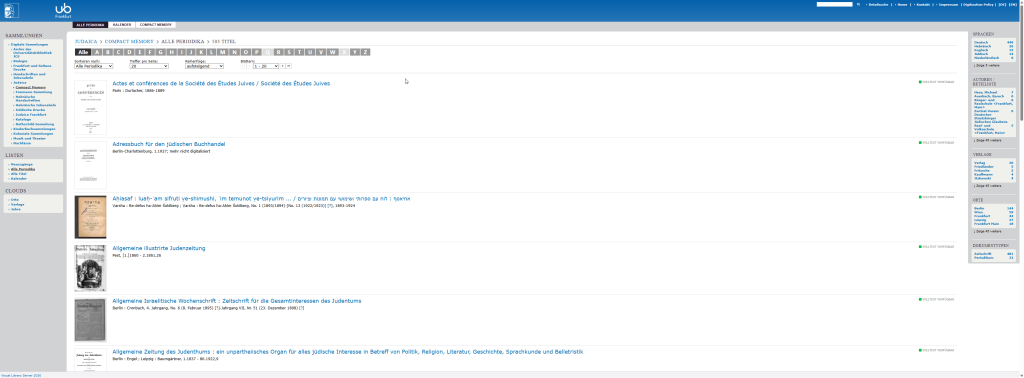Open 'Kalender' in Listen sidebar
Viewport: 1024px width, 378px height.
19,178
